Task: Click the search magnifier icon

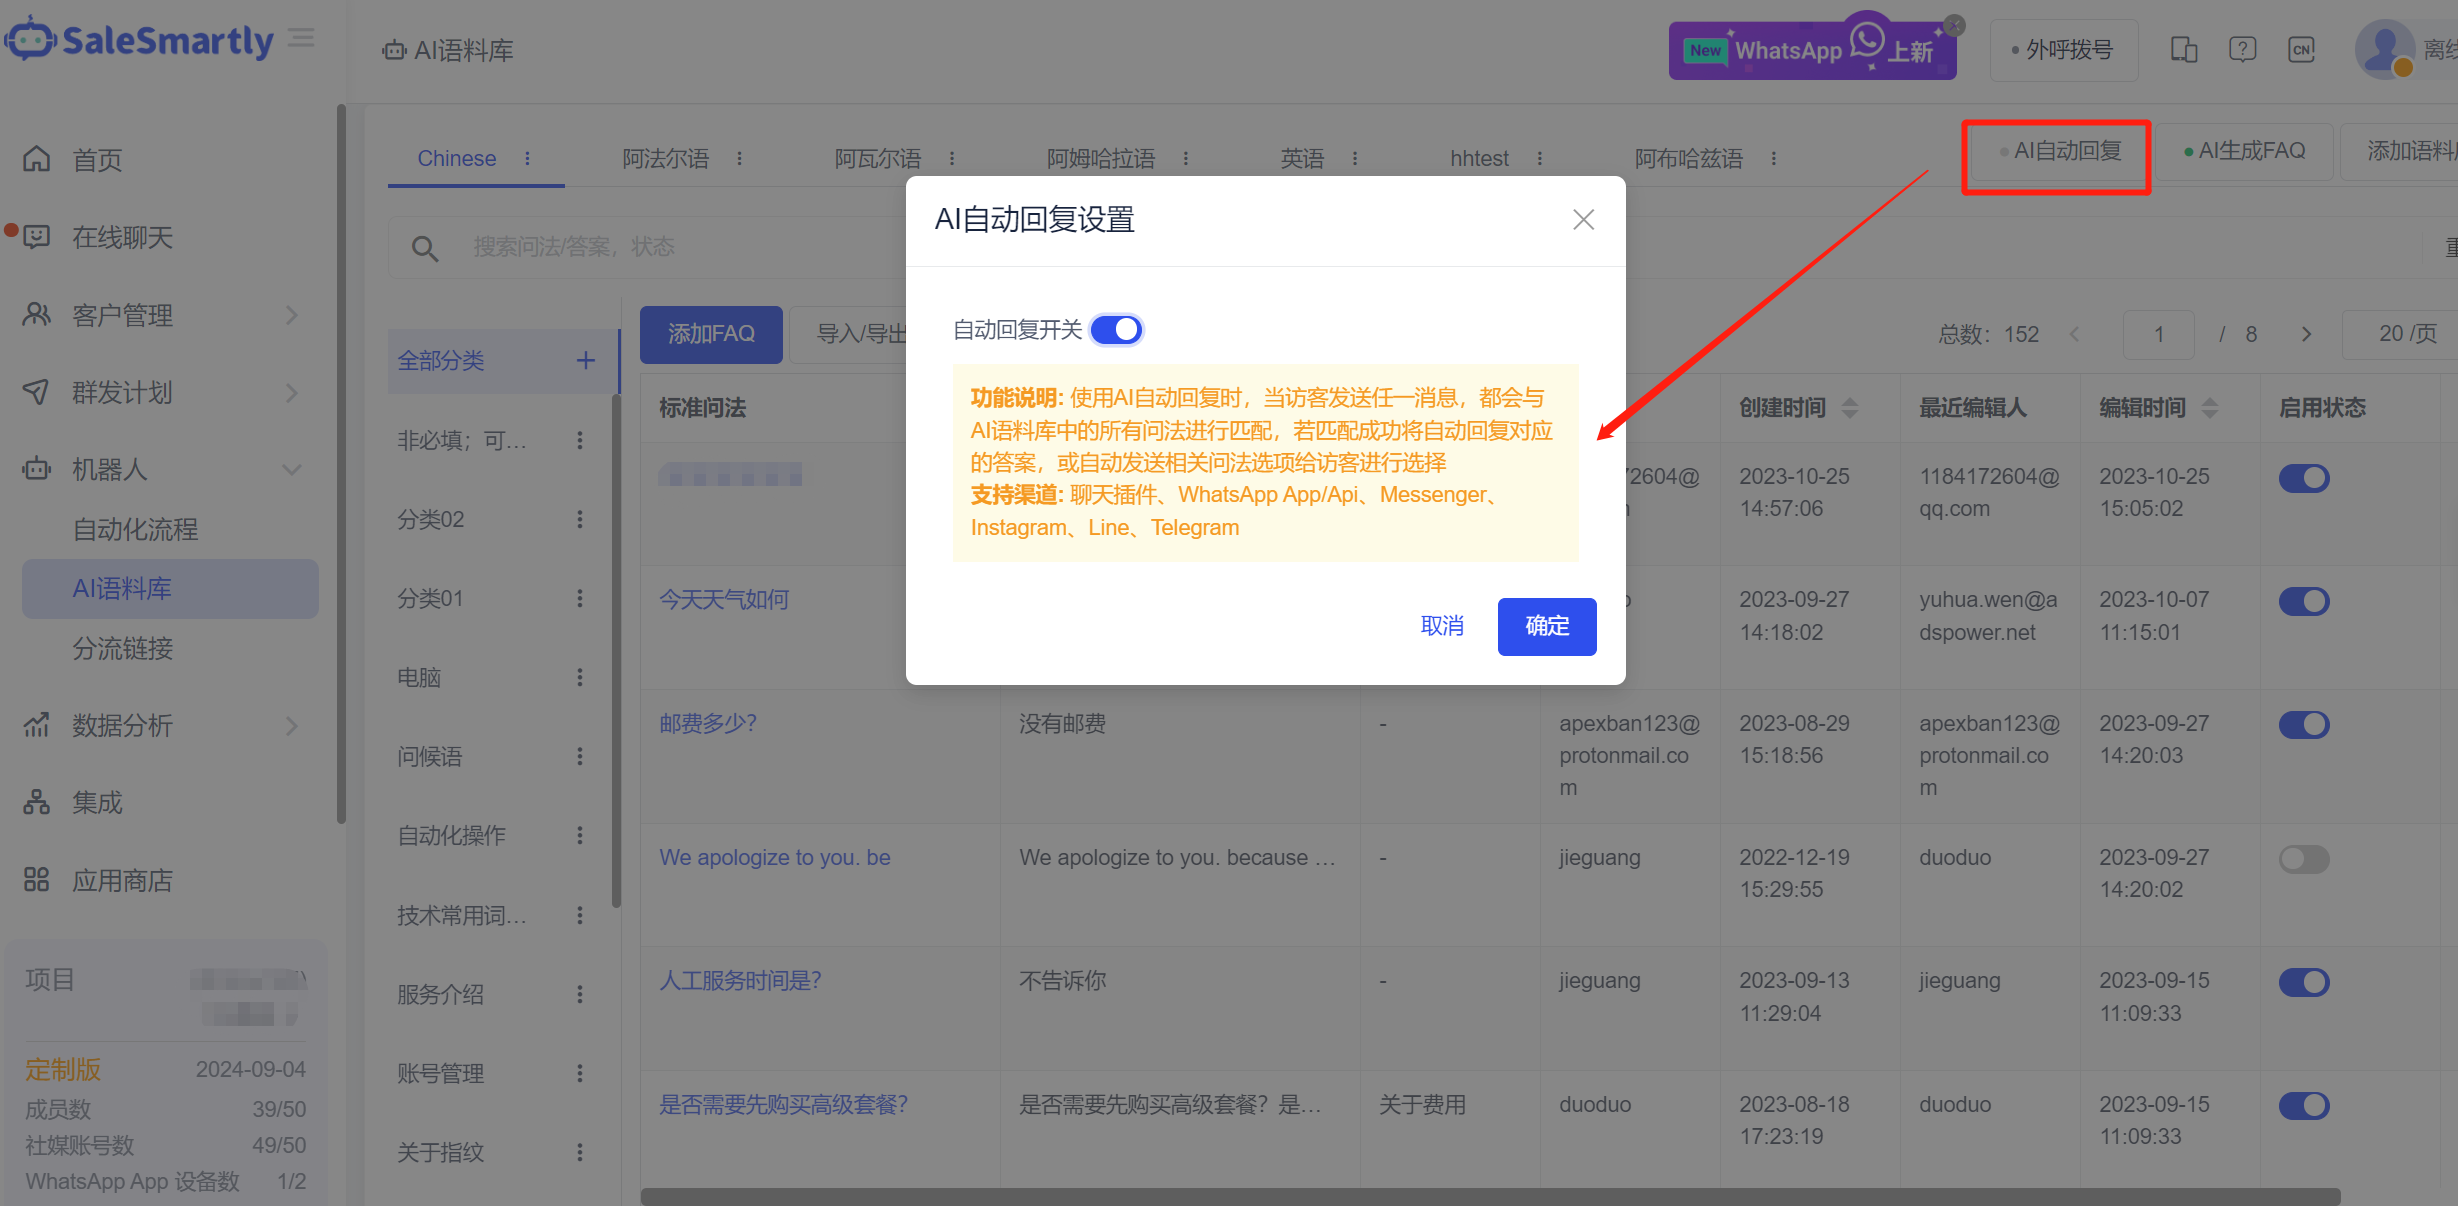Action: click(425, 248)
